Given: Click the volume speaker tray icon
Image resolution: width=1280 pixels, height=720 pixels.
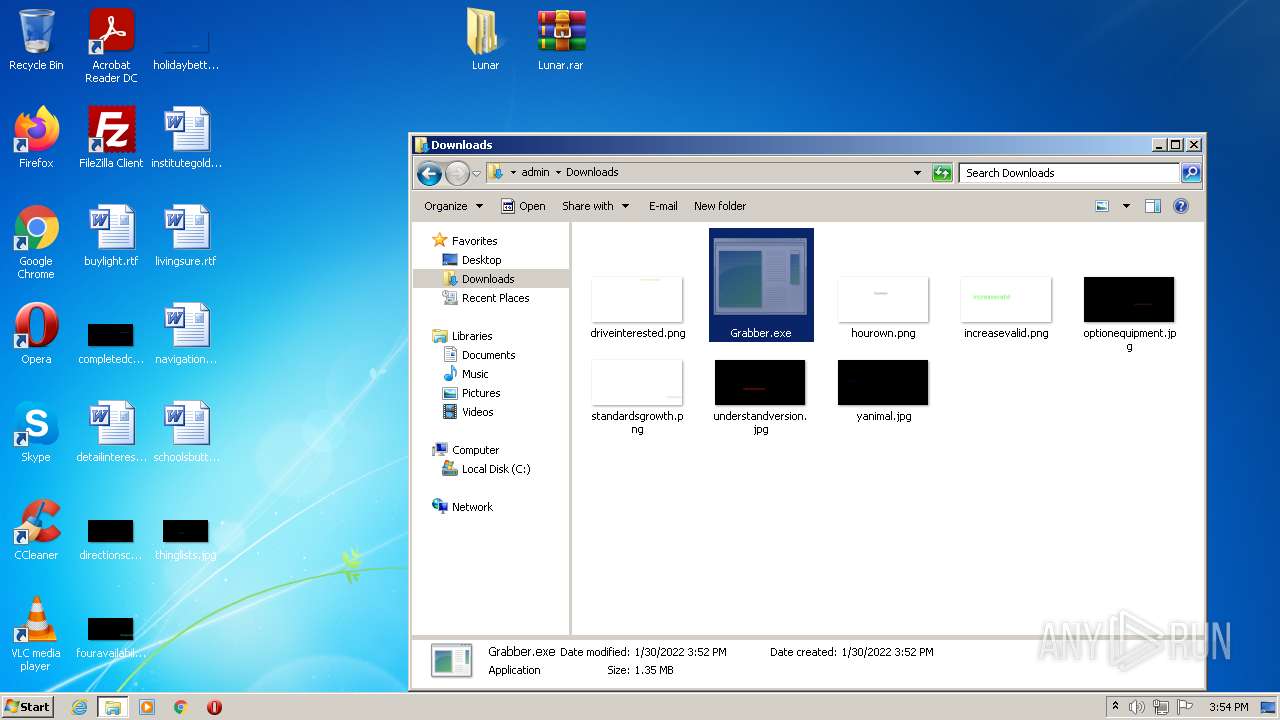Looking at the screenshot, I should (1137, 707).
